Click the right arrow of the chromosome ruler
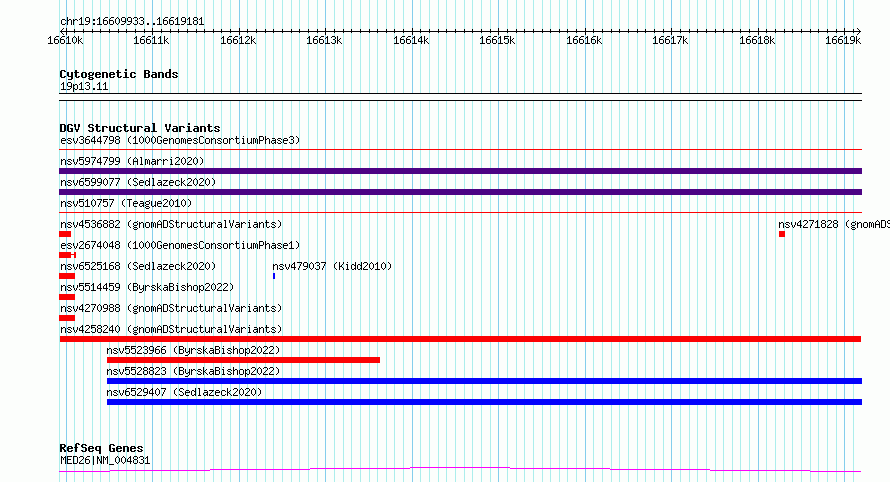This screenshot has width=890, height=482. (859, 31)
